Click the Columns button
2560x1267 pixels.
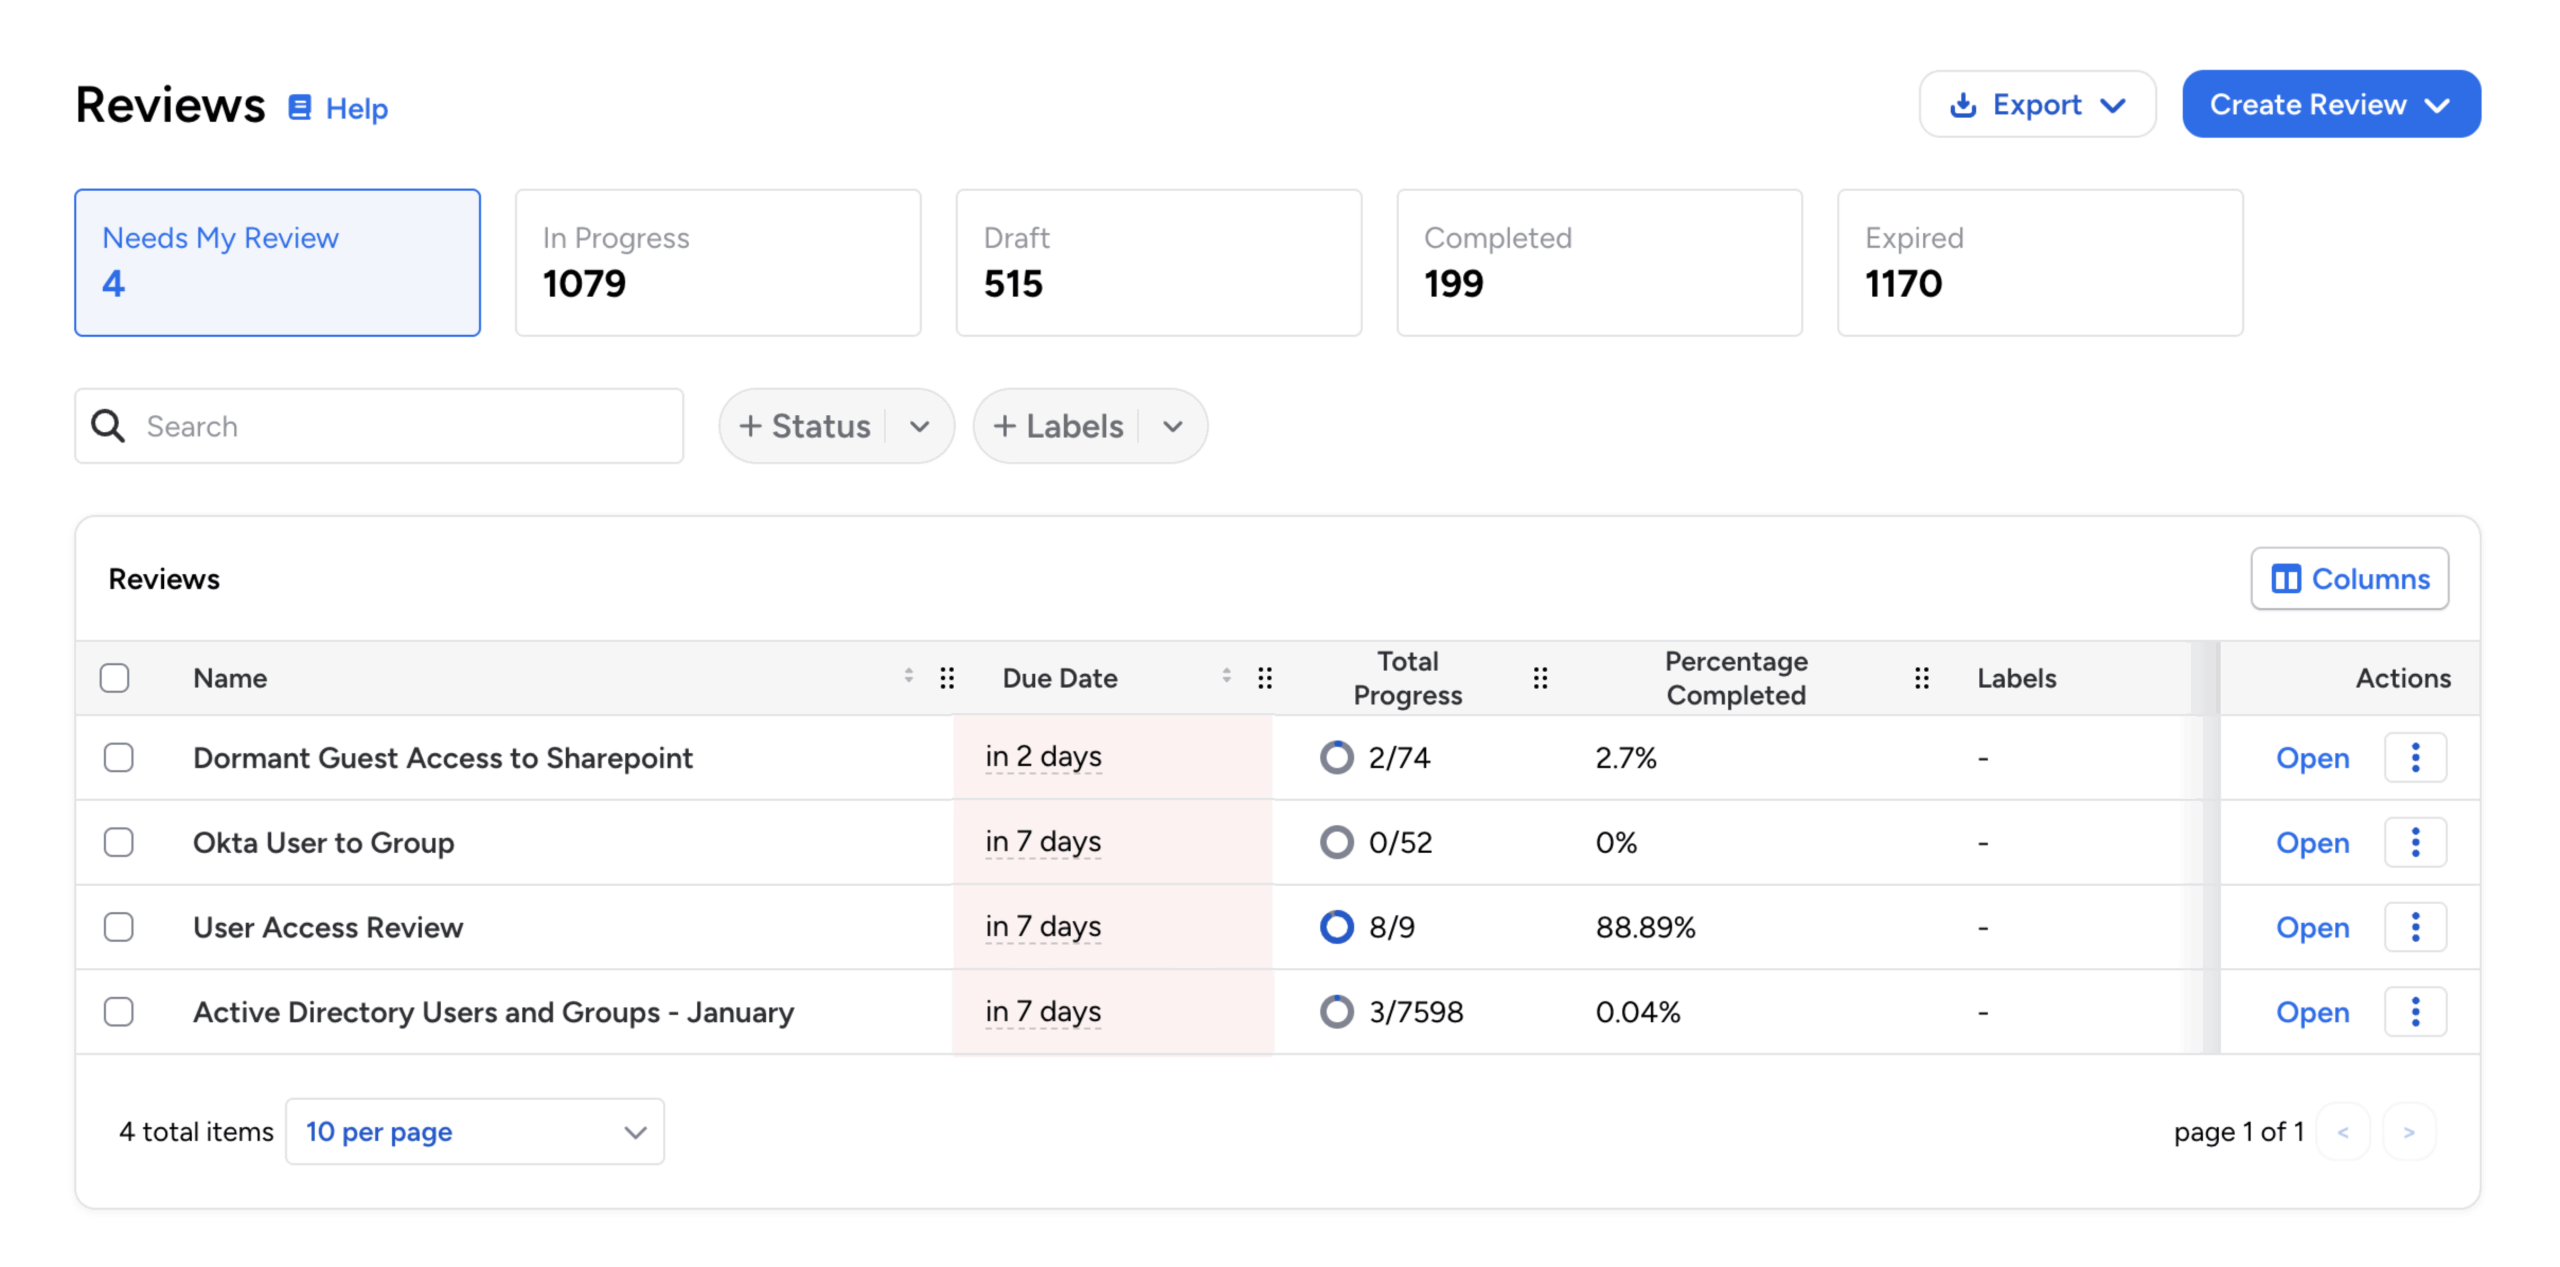2349,578
